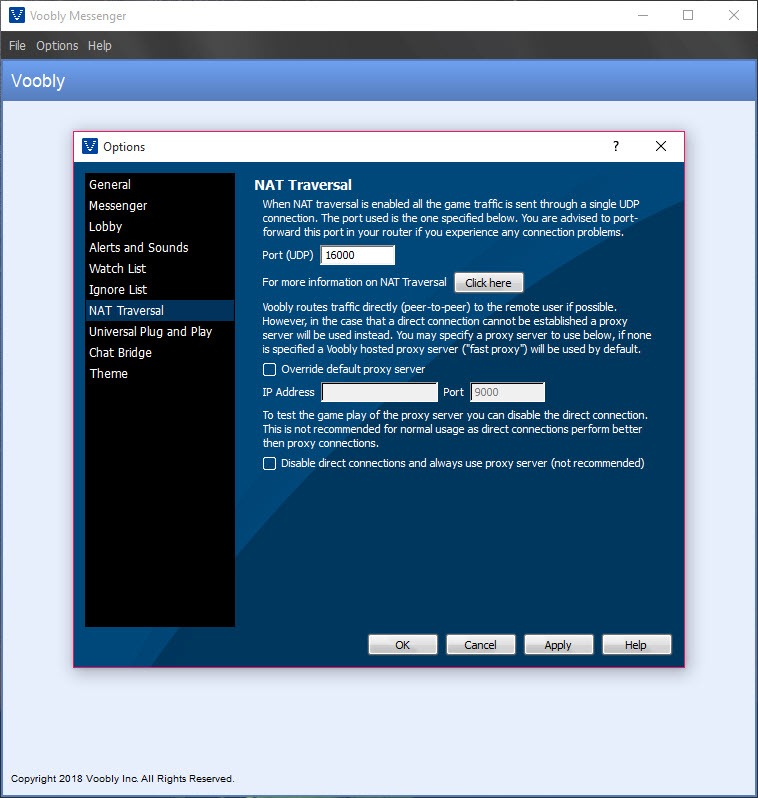Select Messenger options category
This screenshot has height=798, width=758.
tap(160, 206)
